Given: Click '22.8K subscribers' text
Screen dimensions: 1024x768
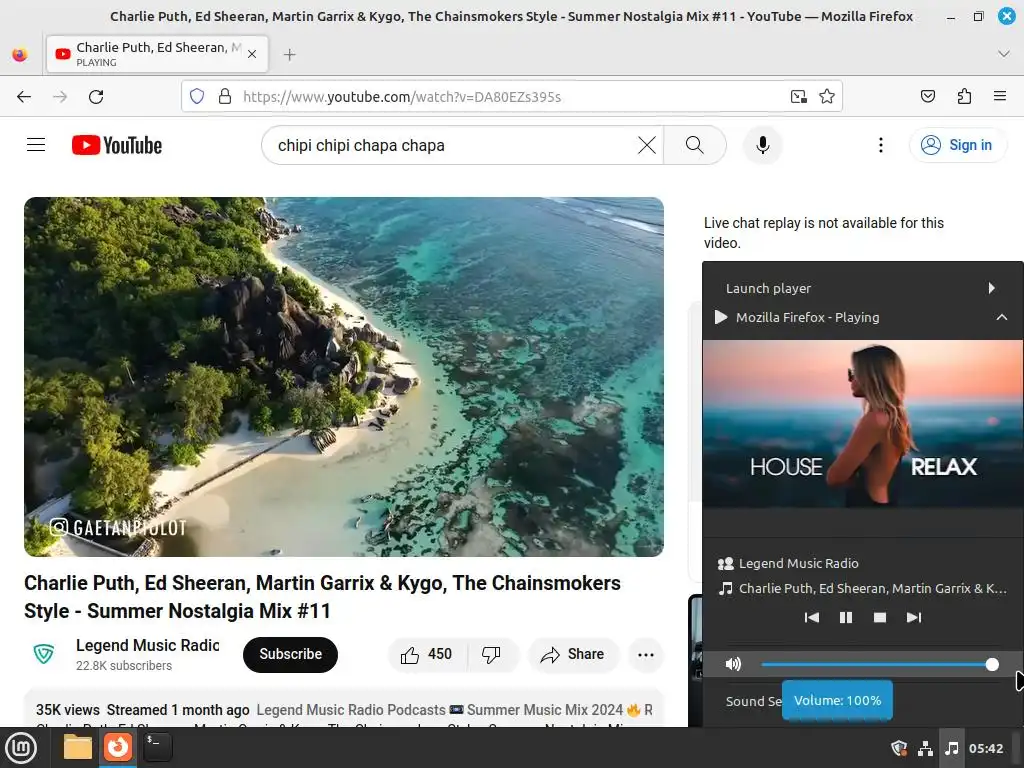Looking at the screenshot, I should pyautogui.click(x=124, y=665).
